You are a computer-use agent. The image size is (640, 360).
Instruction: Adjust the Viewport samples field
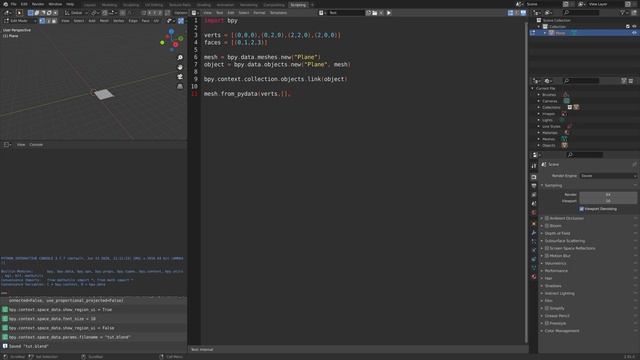point(608,201)
